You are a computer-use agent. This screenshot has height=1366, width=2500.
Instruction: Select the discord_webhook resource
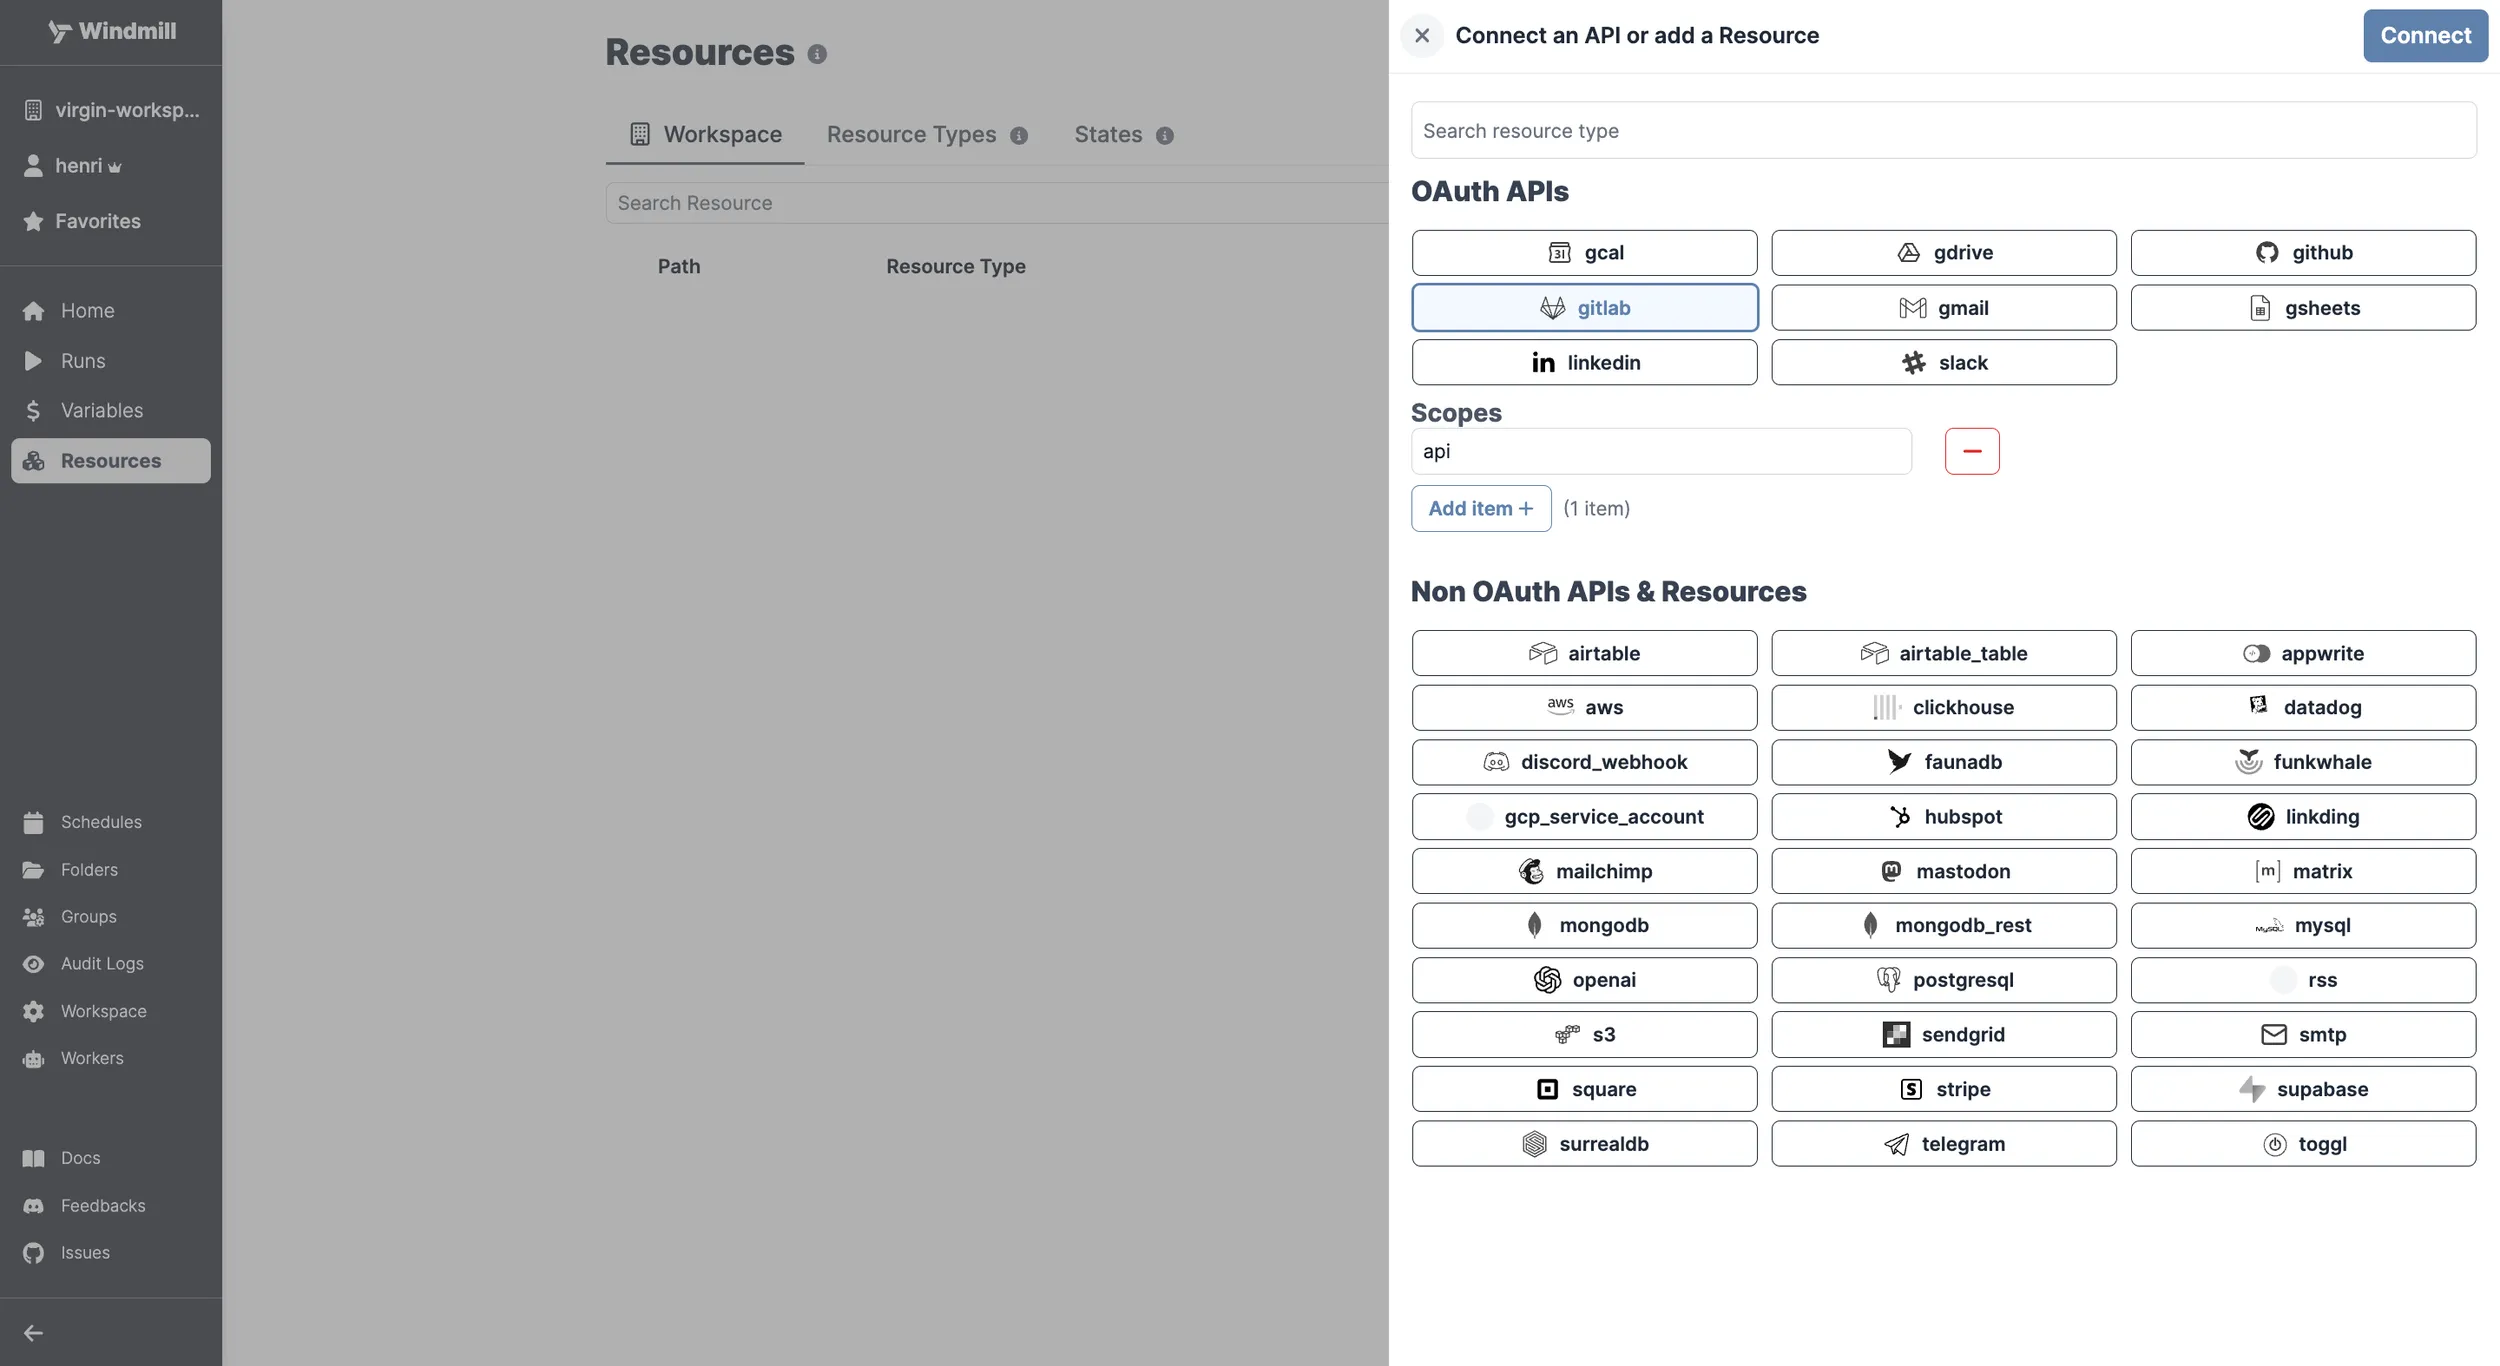(1584, 761)
